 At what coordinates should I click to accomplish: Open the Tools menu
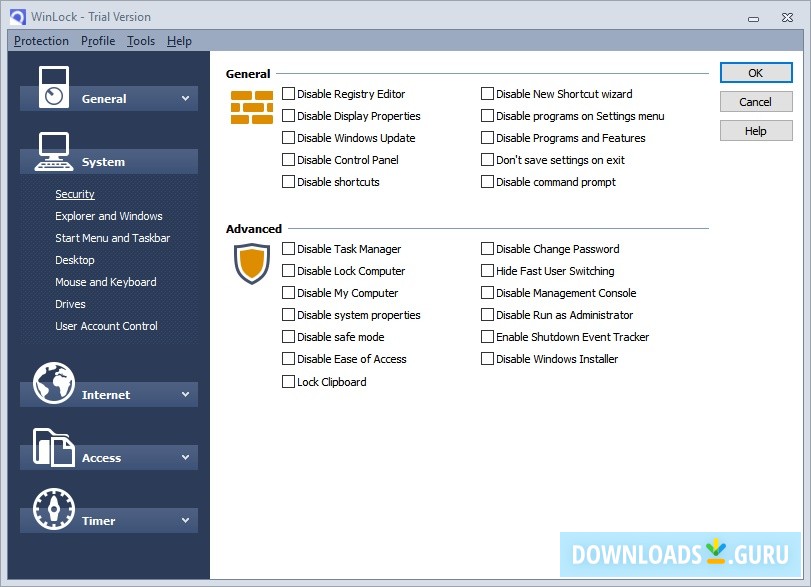[x=140, y=40]
